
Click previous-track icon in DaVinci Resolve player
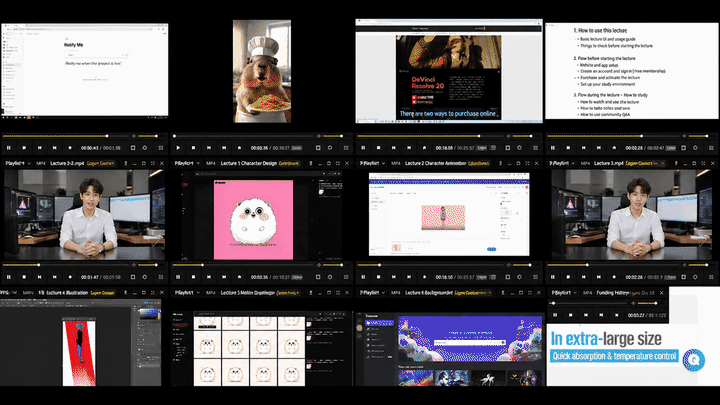[x=394, y=148]
